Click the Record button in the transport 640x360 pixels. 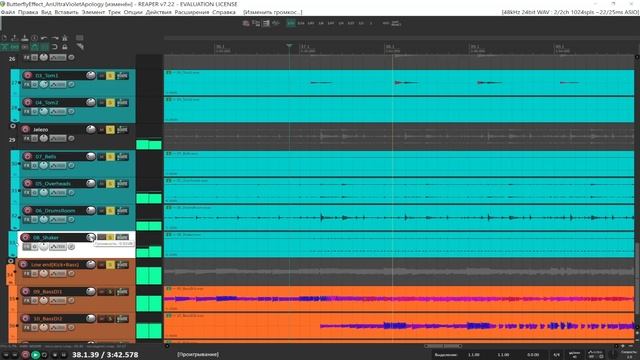[x=25, y=355]
